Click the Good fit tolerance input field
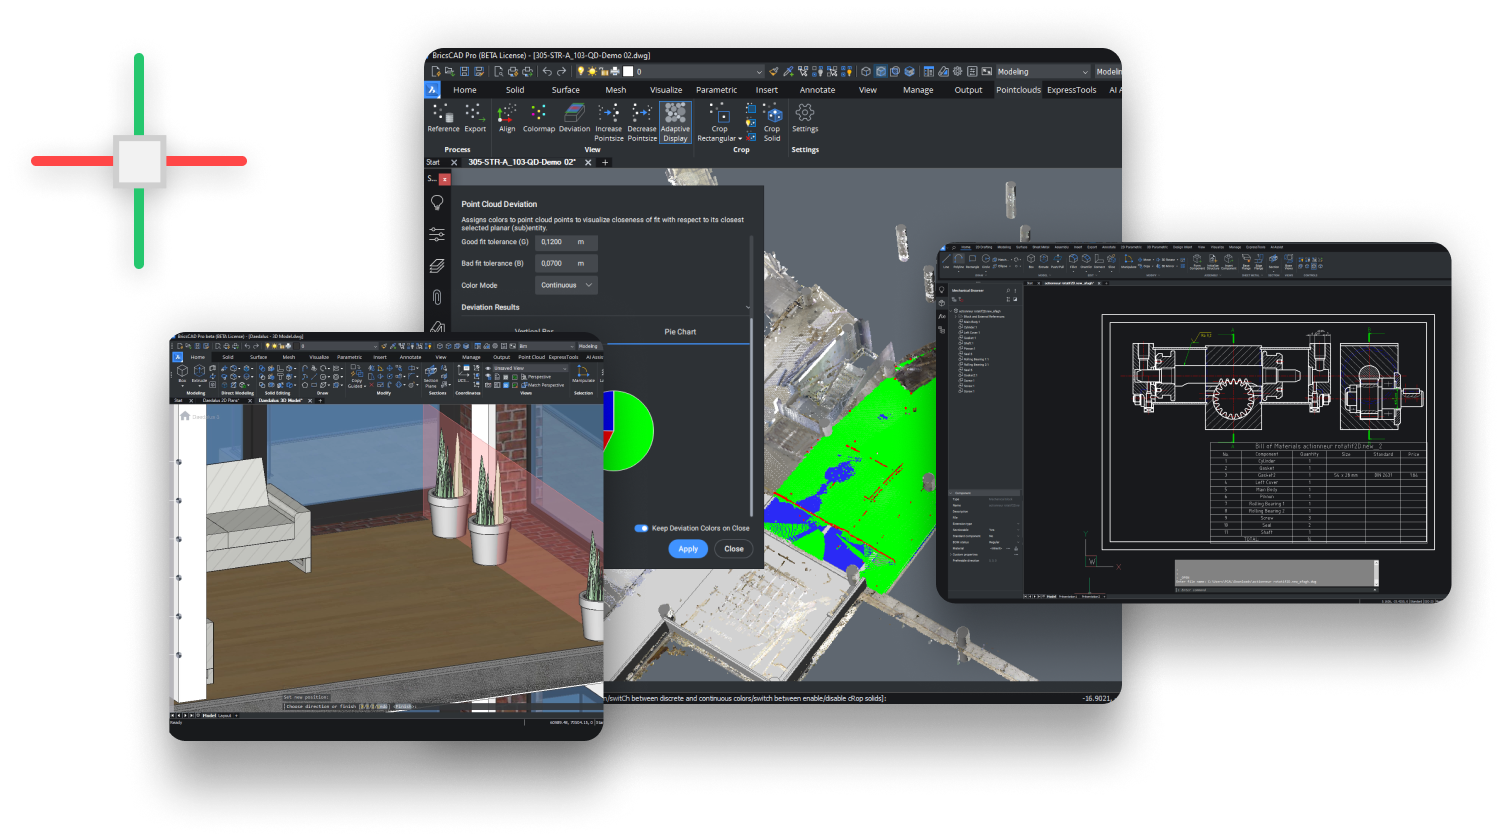This screenshot has height=837, width=1500. coord(566,242)
